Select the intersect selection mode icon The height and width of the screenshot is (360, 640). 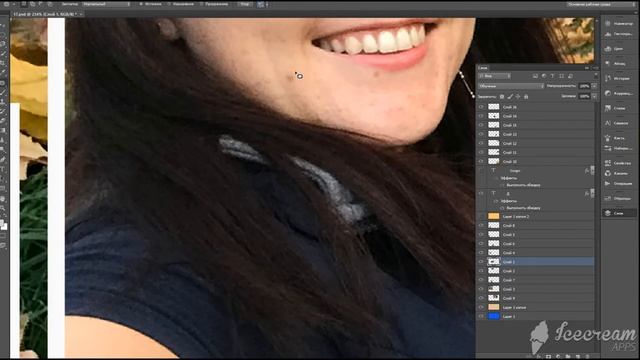(50, 4)
